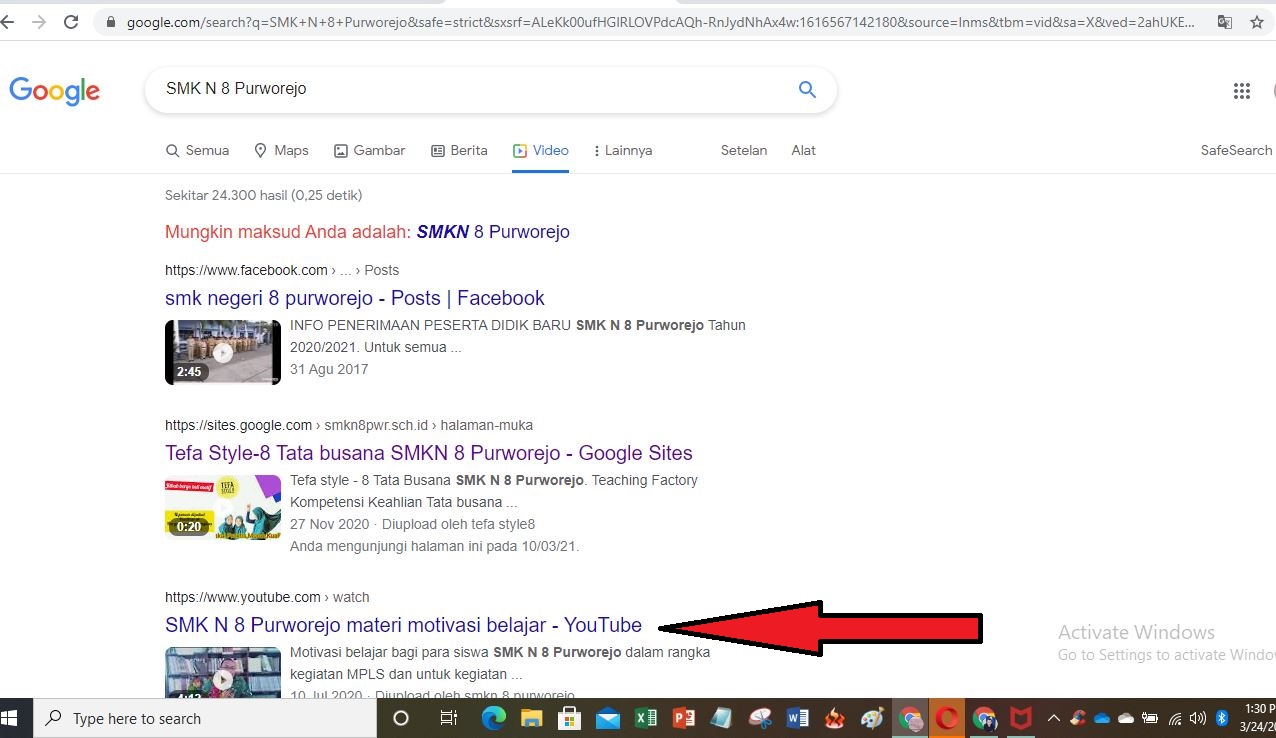The height and width of the screenshot is (738, 1276).
Task: Click the page translate icon in address bar
Action: [x=1224, y=20]
